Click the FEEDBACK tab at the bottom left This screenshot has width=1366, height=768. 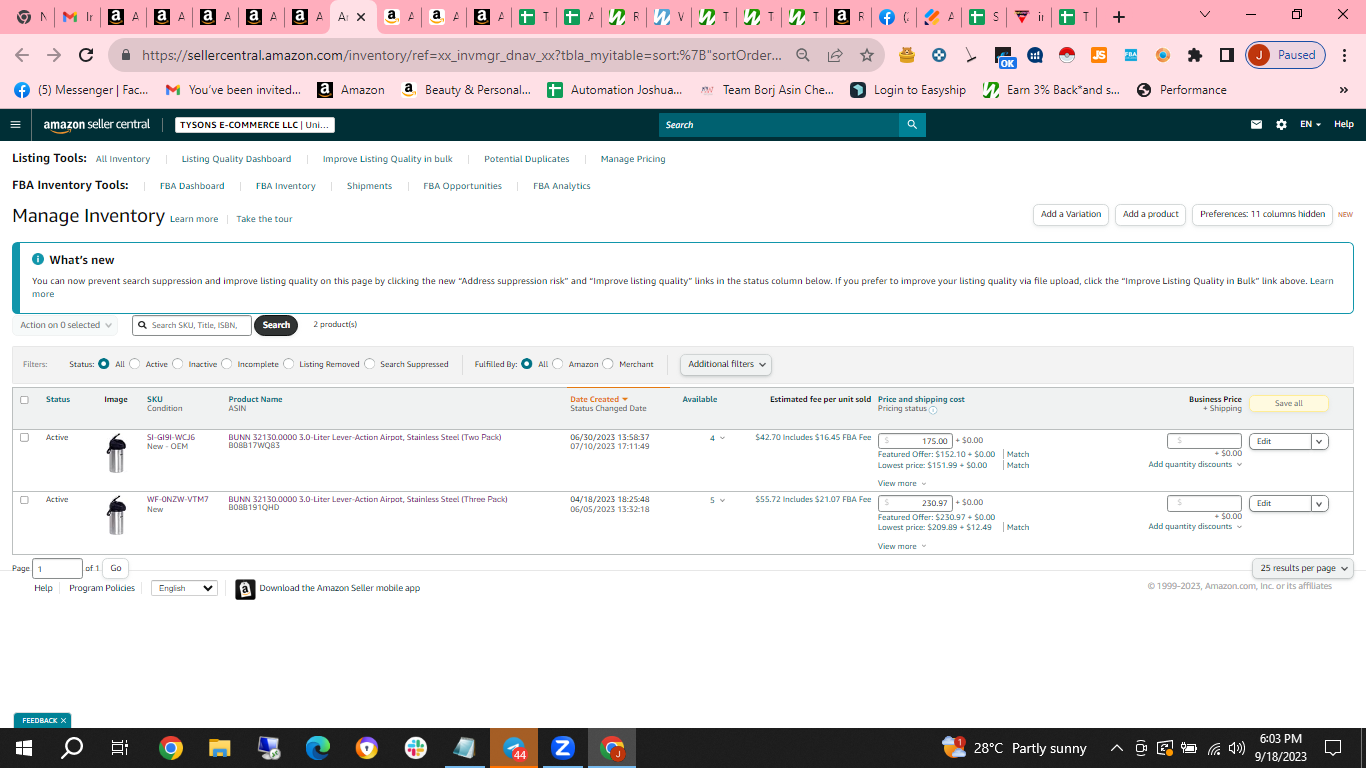[42, 720]
